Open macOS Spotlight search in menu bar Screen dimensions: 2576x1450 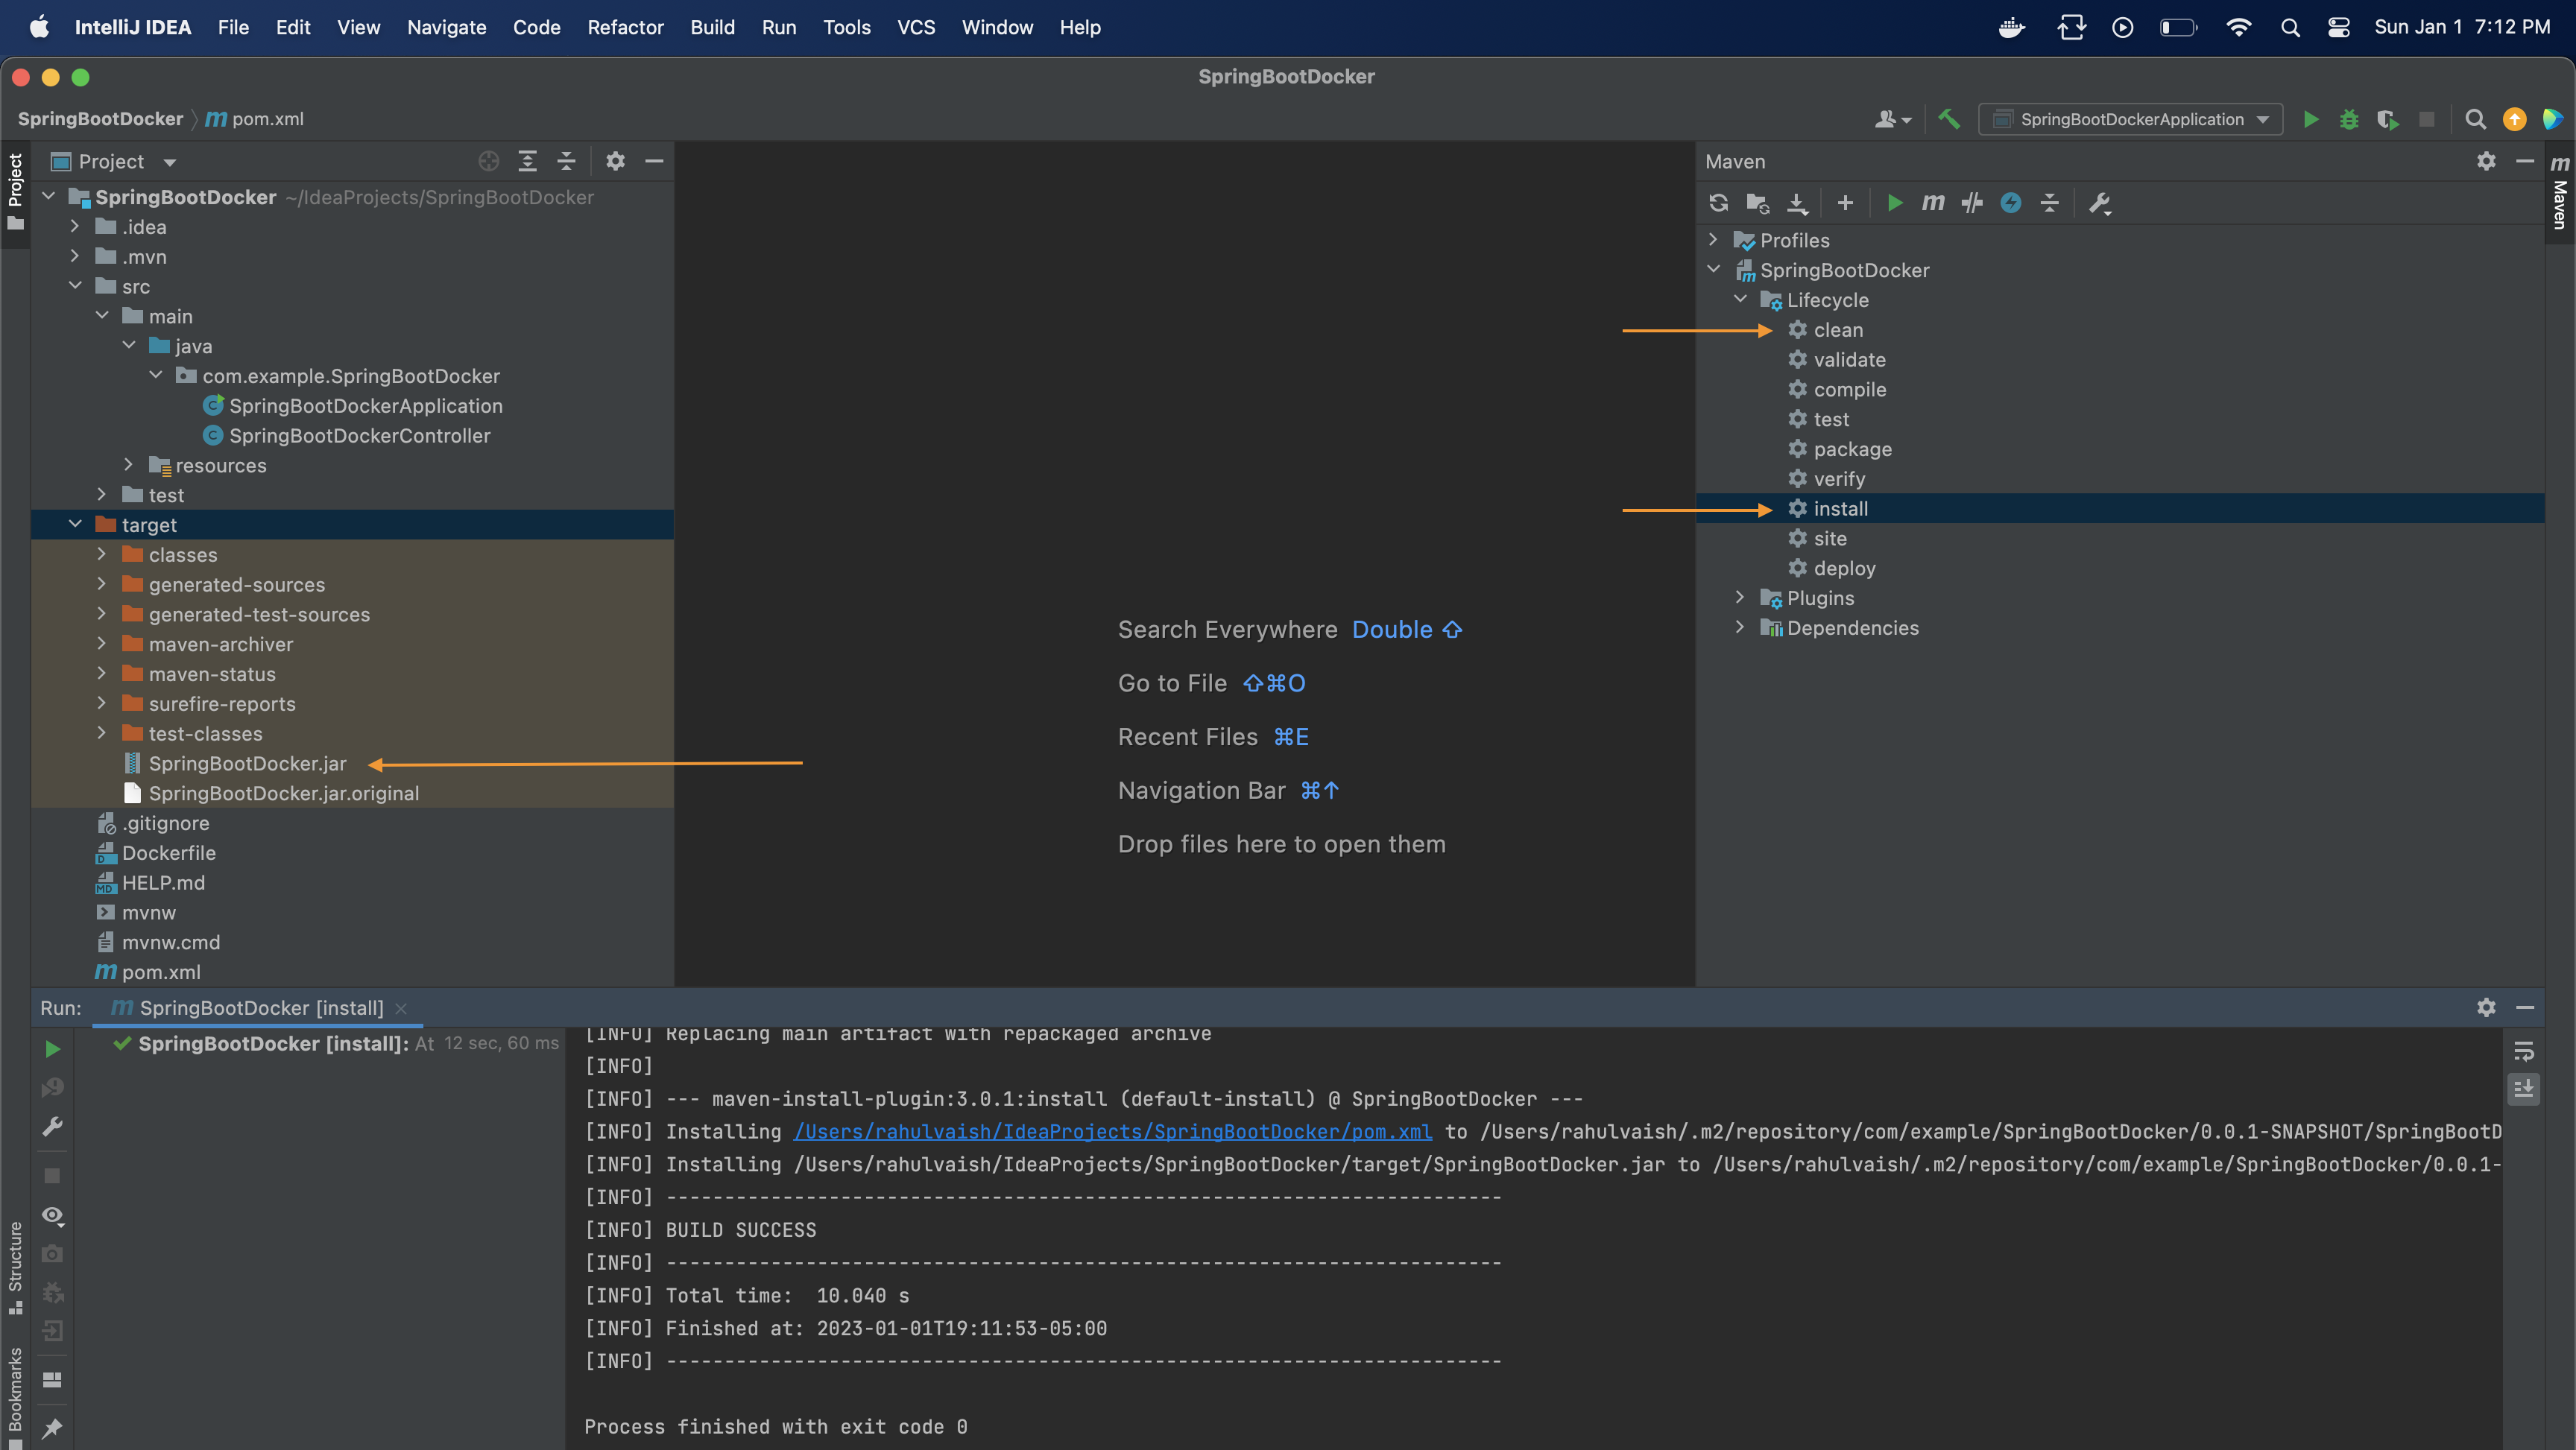(2290, 27)
